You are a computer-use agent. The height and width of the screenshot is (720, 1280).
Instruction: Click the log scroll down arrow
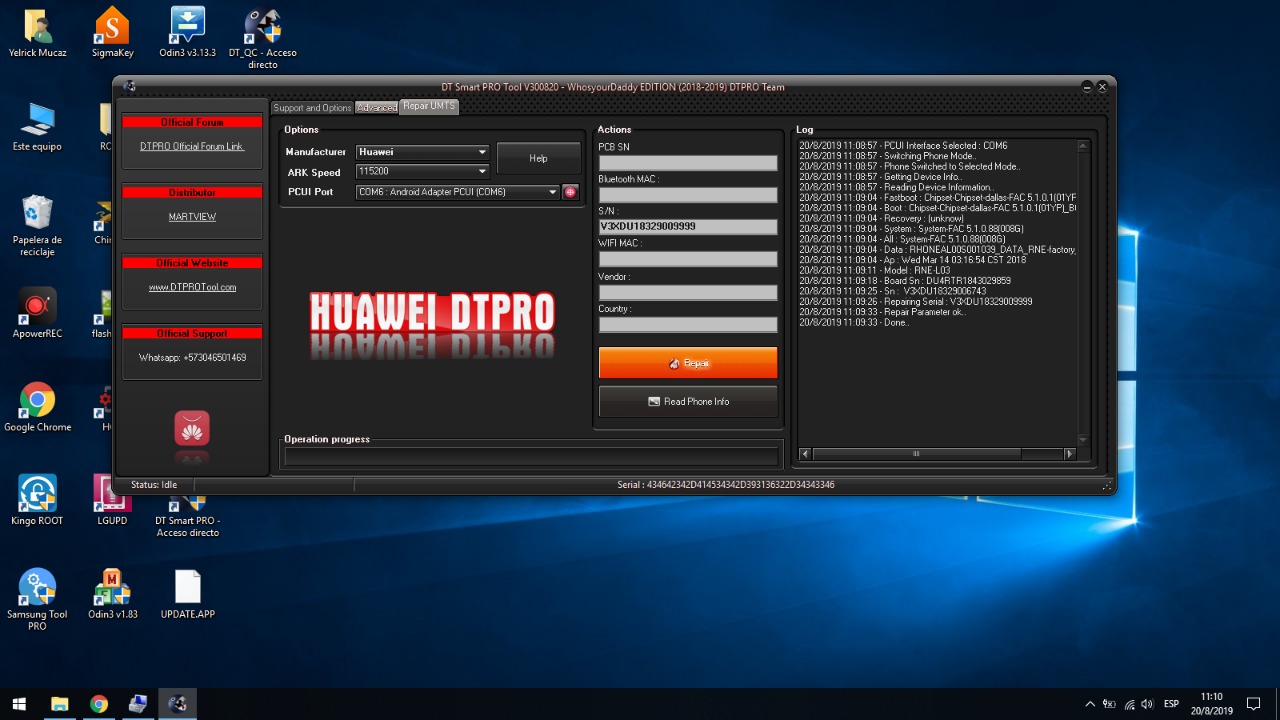click(x=1082, y=440)
